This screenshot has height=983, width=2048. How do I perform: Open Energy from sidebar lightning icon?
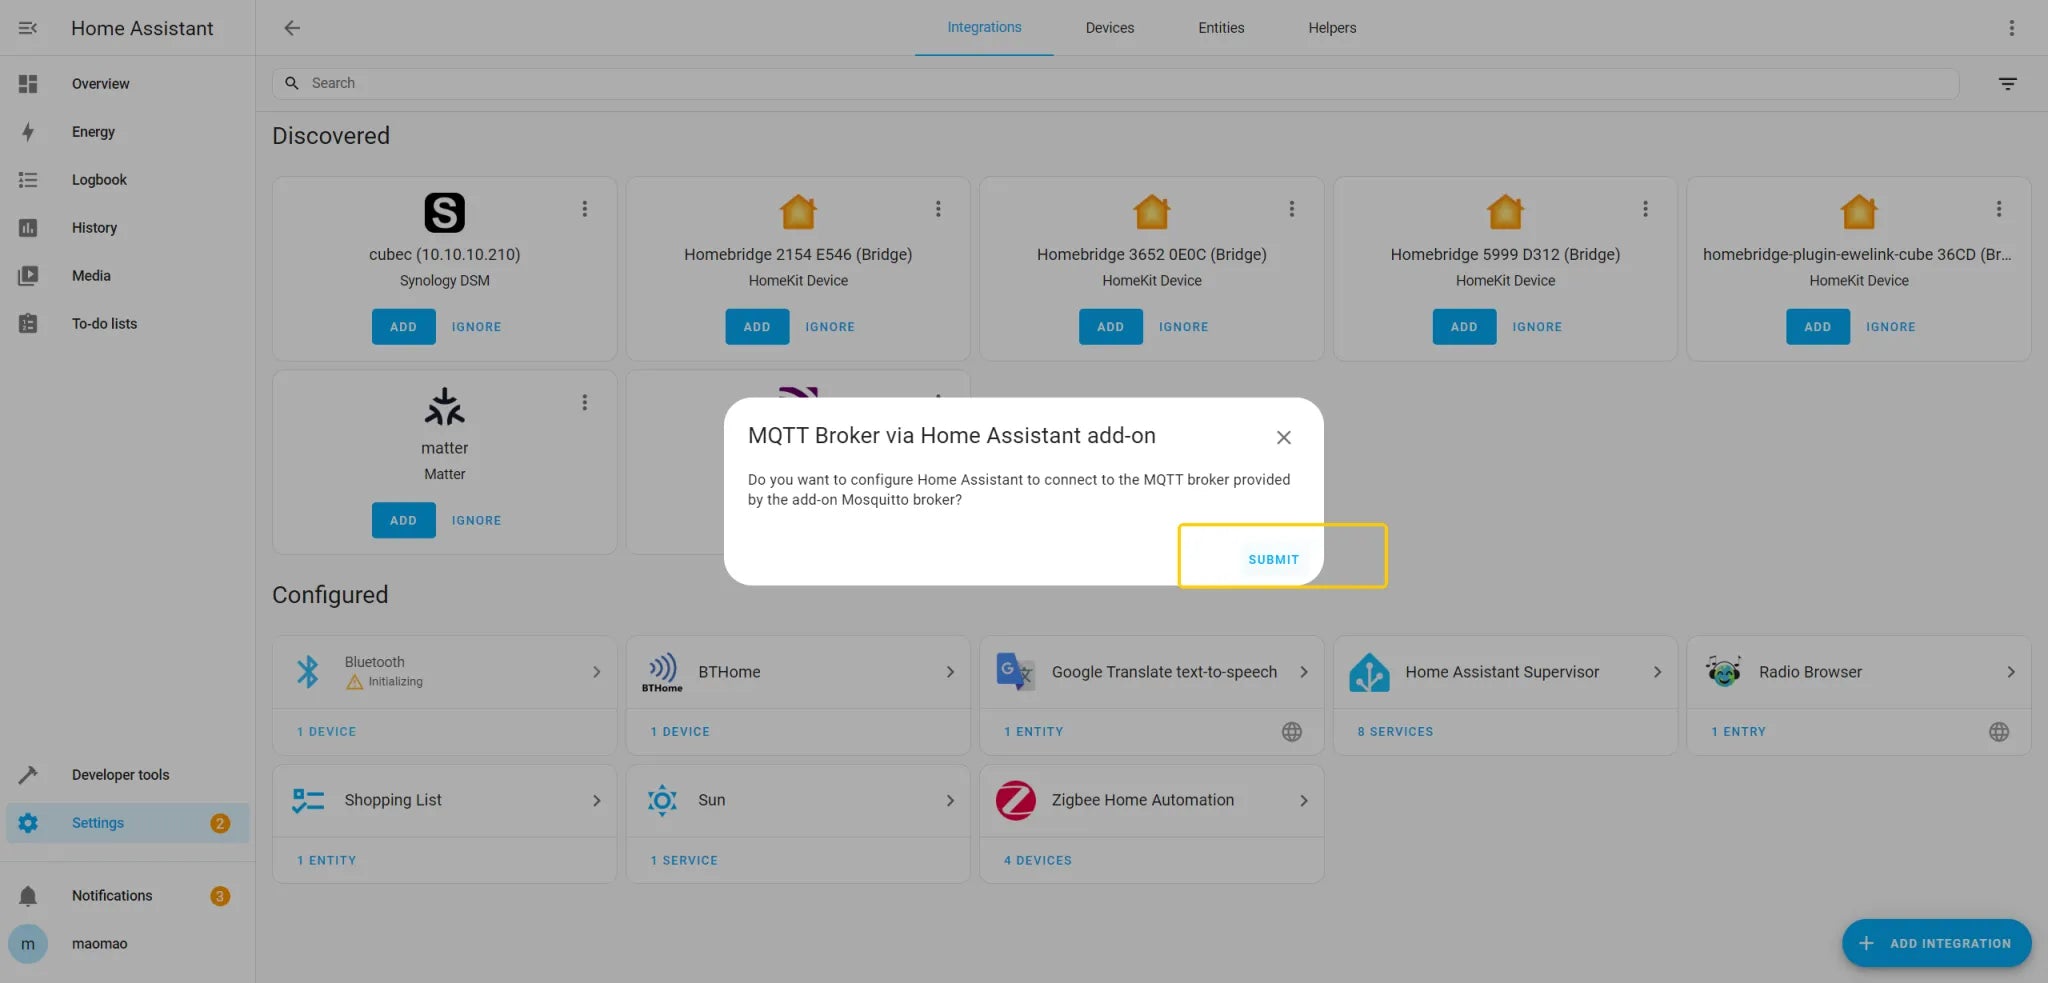click(28, 132)
